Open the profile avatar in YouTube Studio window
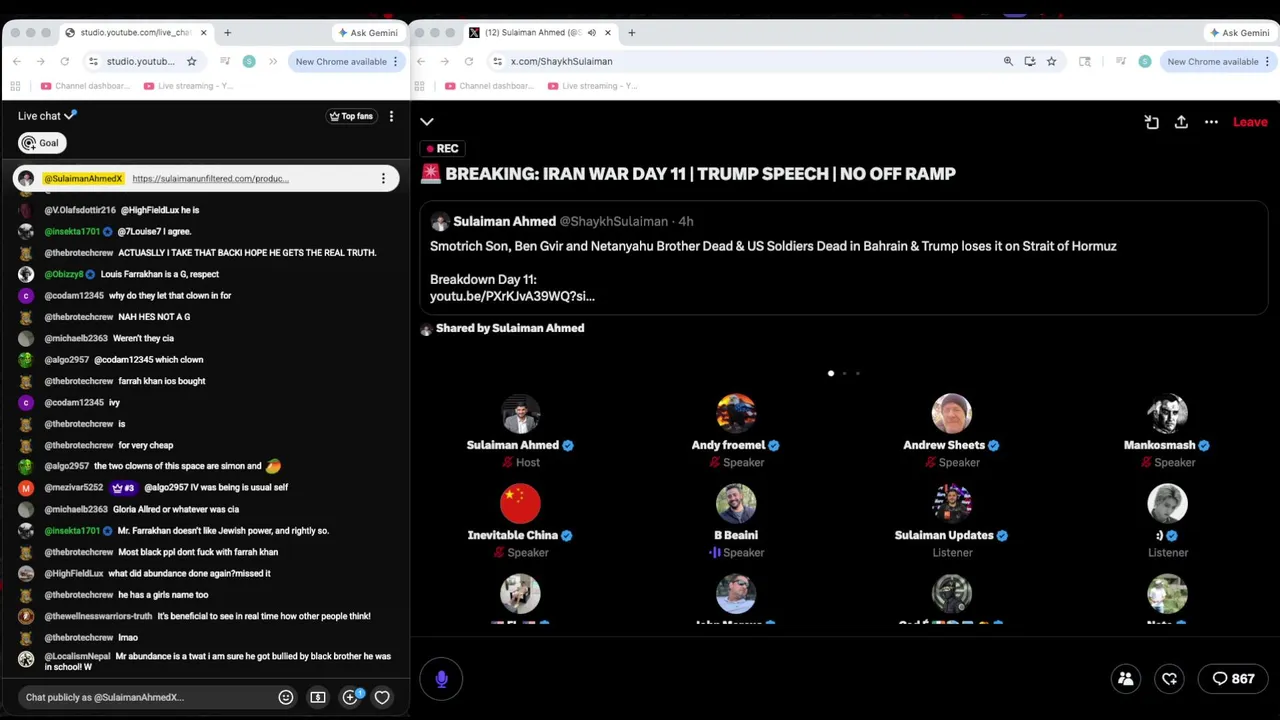The height and width of the screenshot is (720, 1280). point(249,61)
